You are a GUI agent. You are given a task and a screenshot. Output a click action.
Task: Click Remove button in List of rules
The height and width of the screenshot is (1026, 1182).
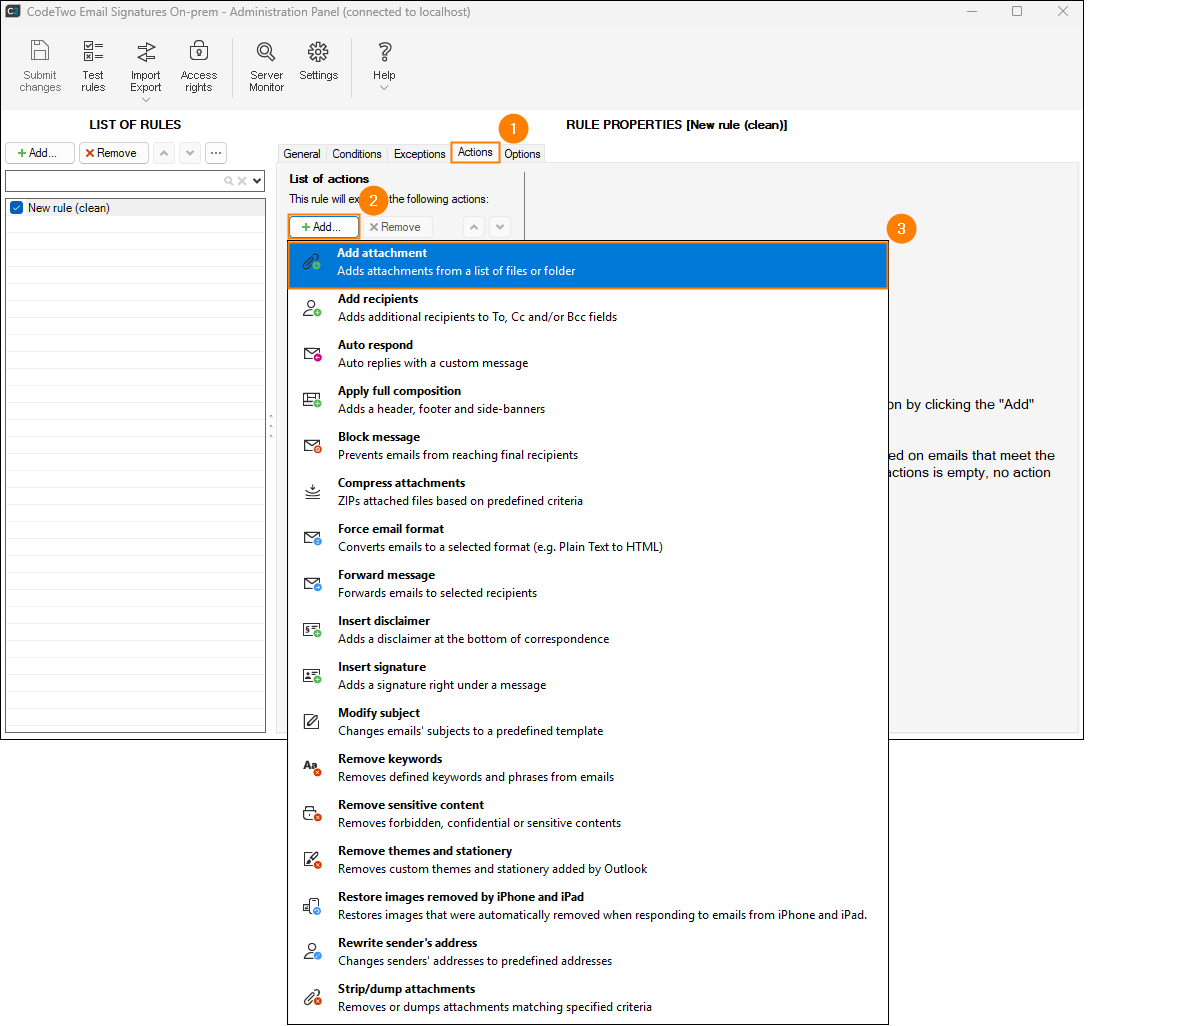(114, 153)
